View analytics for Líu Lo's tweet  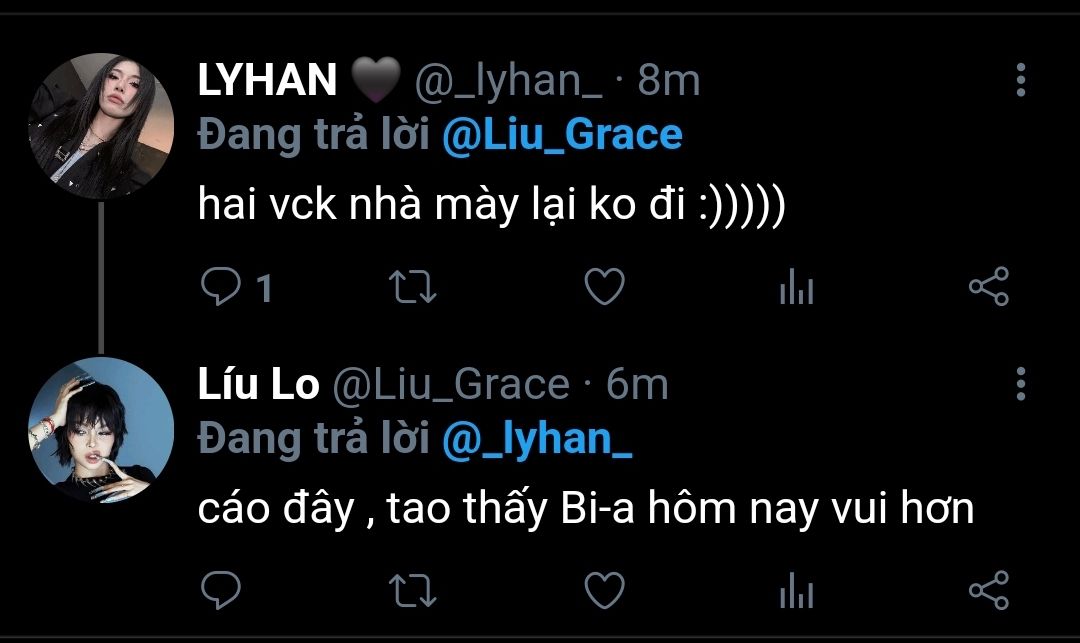(796, 591)
